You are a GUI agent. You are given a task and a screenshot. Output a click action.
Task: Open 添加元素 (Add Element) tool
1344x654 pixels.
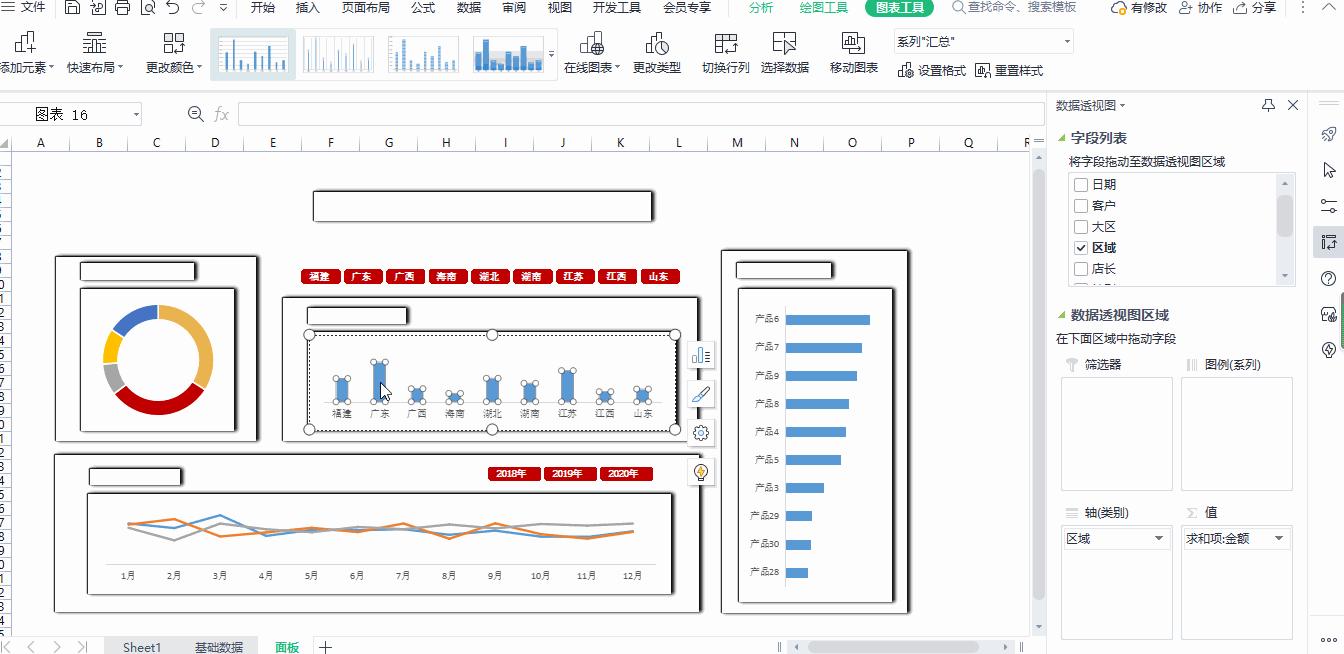click(x=24, y=54)
